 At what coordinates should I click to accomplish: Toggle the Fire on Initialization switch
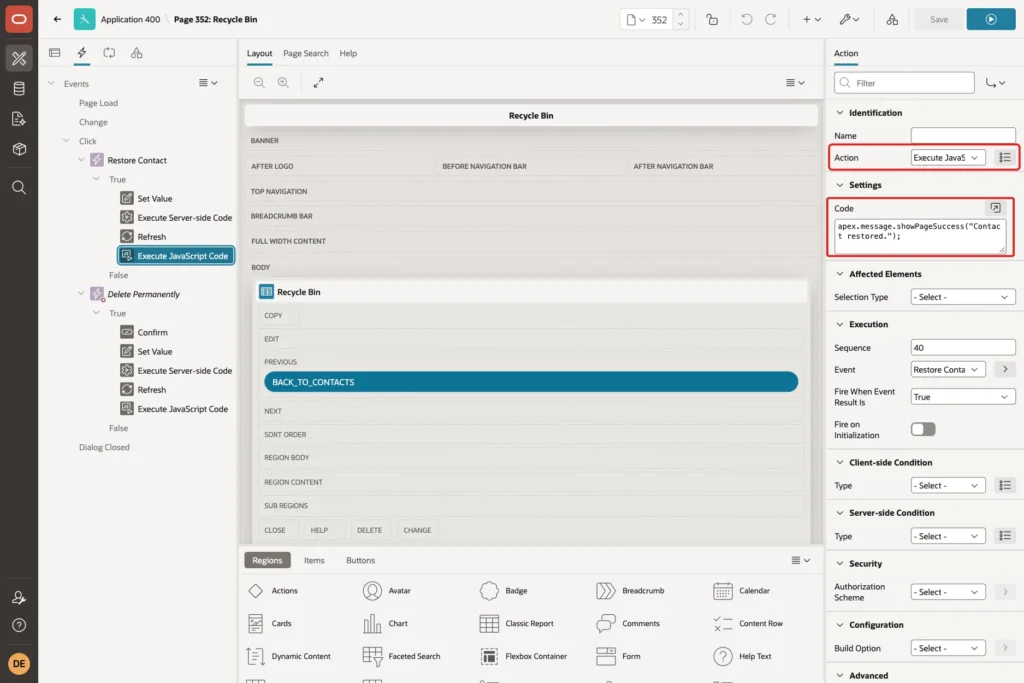[923, 429]
